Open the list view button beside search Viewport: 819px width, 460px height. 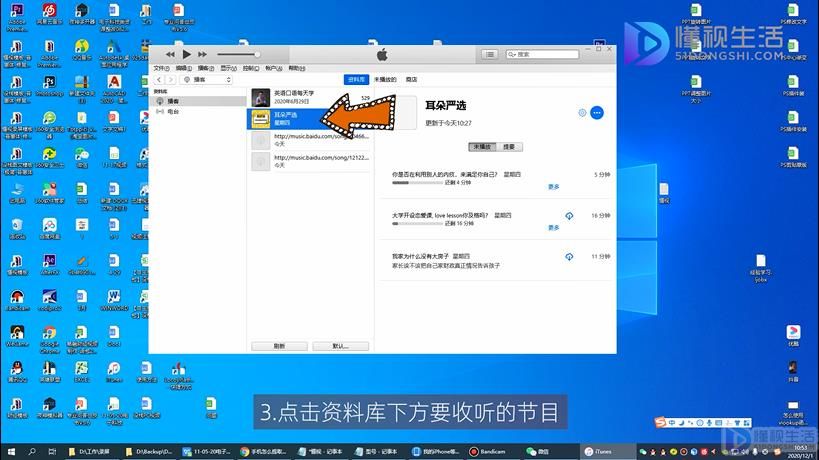click(489, 54)
